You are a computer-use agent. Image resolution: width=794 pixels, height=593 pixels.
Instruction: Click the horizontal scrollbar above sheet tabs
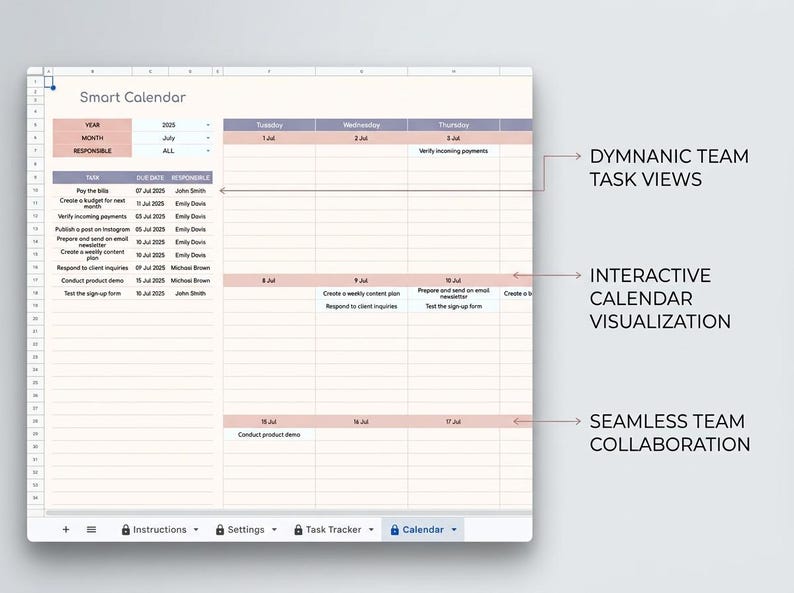click(289, 512)
